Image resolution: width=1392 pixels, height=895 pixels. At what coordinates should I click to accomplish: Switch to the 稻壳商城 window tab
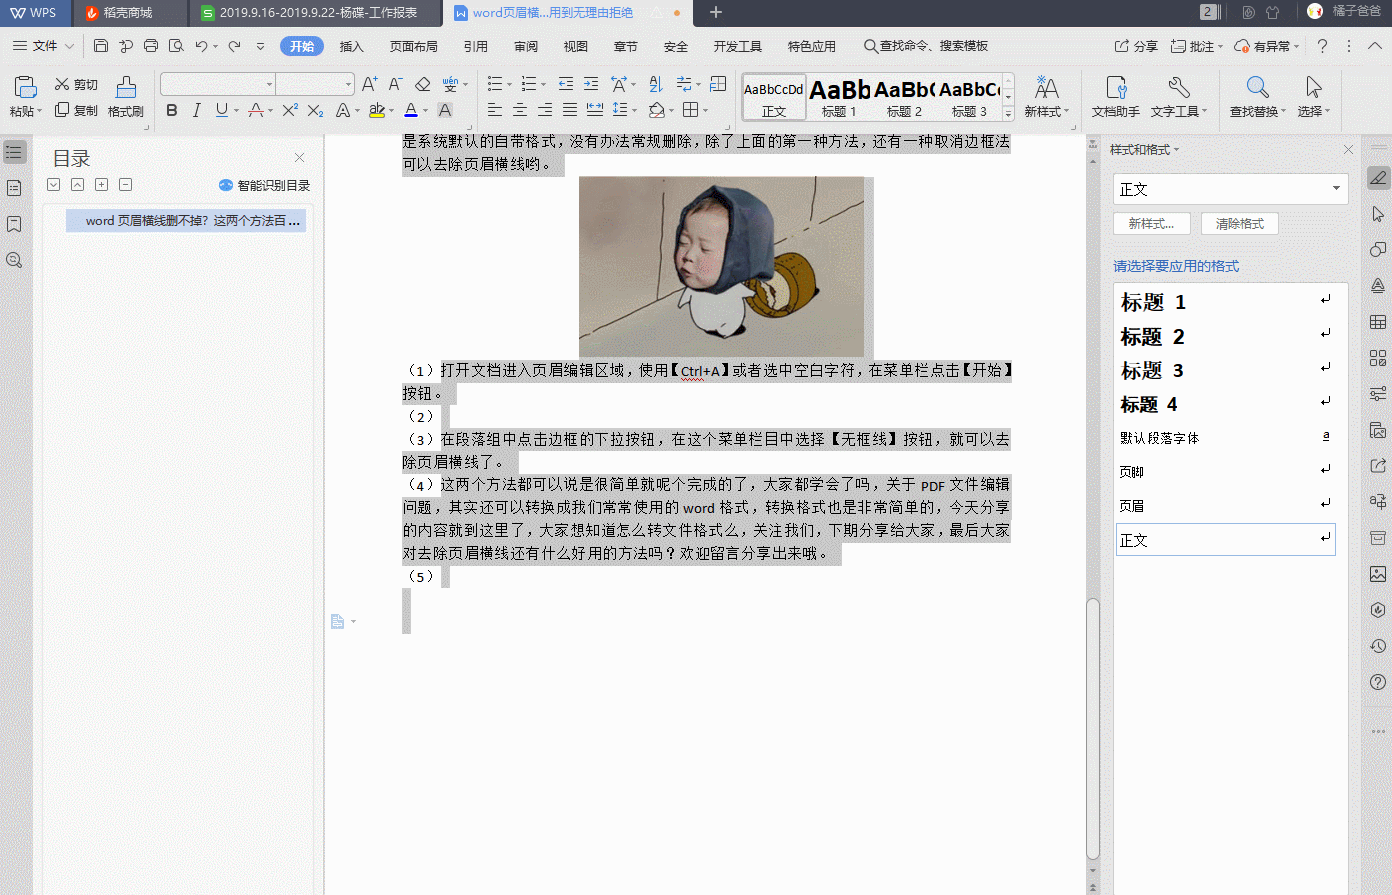click(x=128, y=13)
